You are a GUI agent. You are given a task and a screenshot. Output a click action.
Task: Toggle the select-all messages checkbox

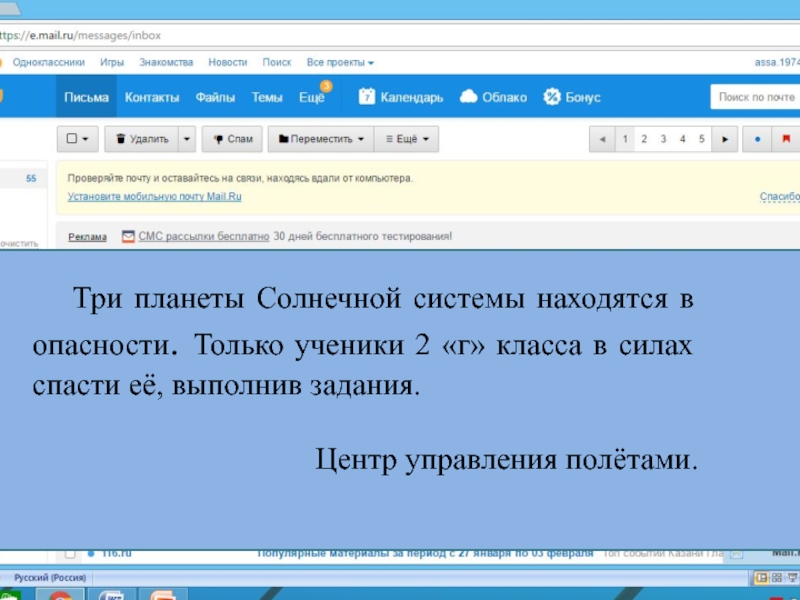[72, 139]
